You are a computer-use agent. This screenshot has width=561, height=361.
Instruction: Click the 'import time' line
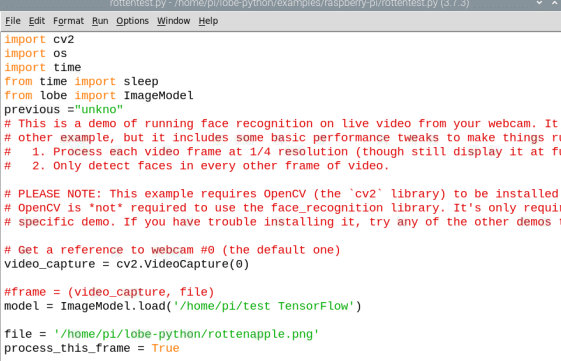tap(43, 67)
